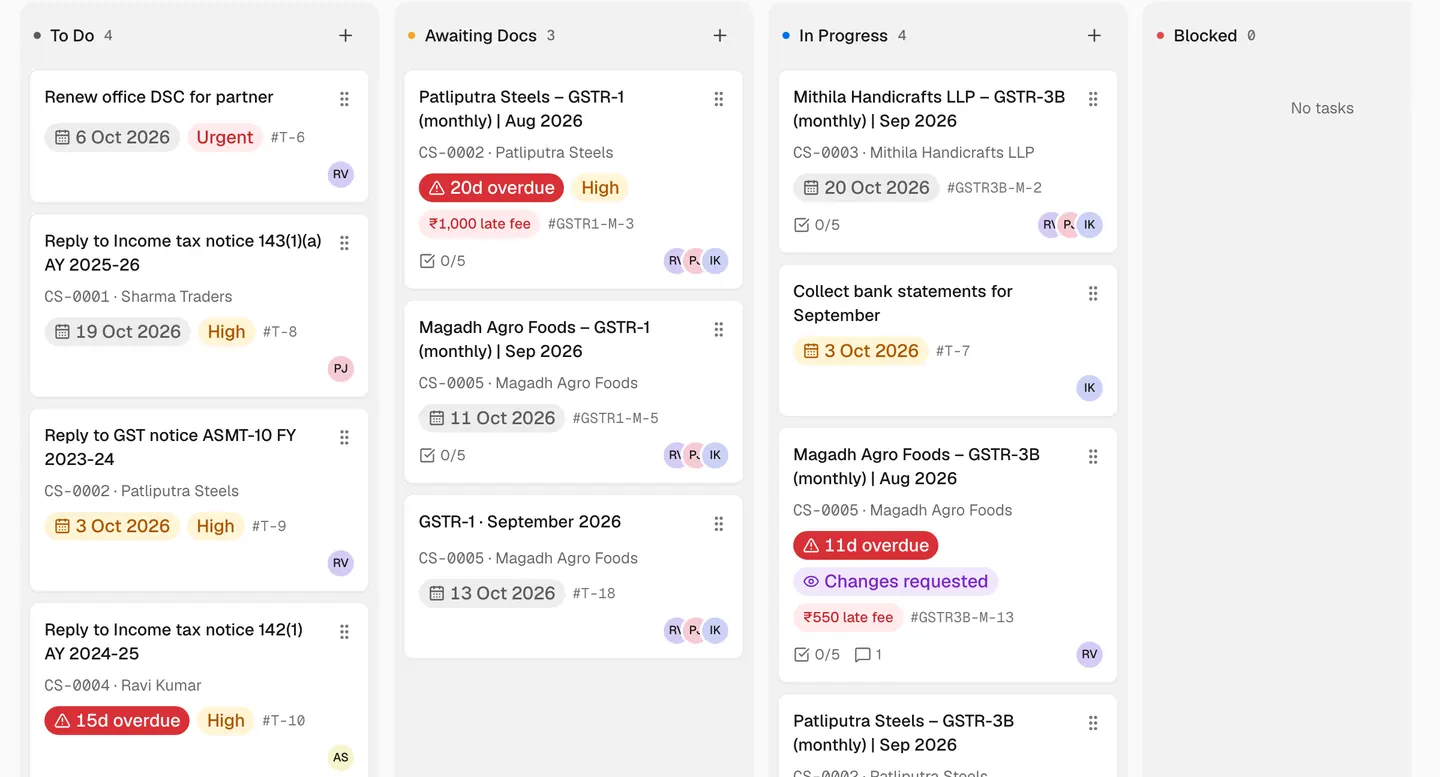The width and height of the screenshot is (1440, 777).
Task: Click the 6 Oct 2026 due date chip
Action: [112, 137]
